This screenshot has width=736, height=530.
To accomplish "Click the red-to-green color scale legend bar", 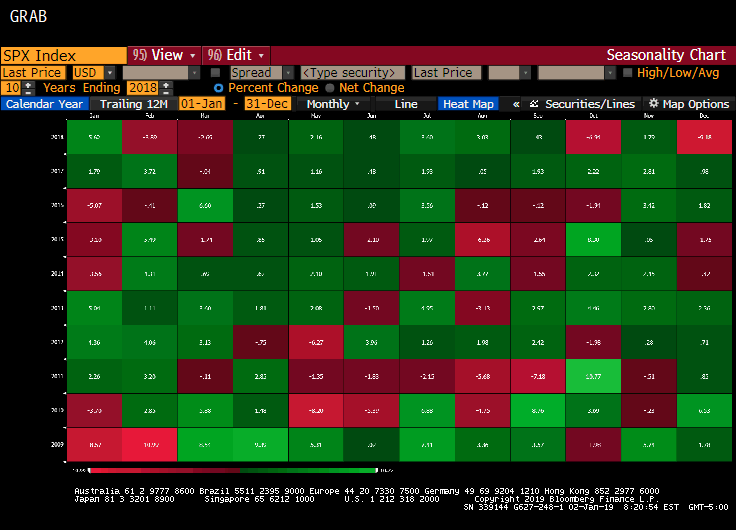I will point(233,470).
